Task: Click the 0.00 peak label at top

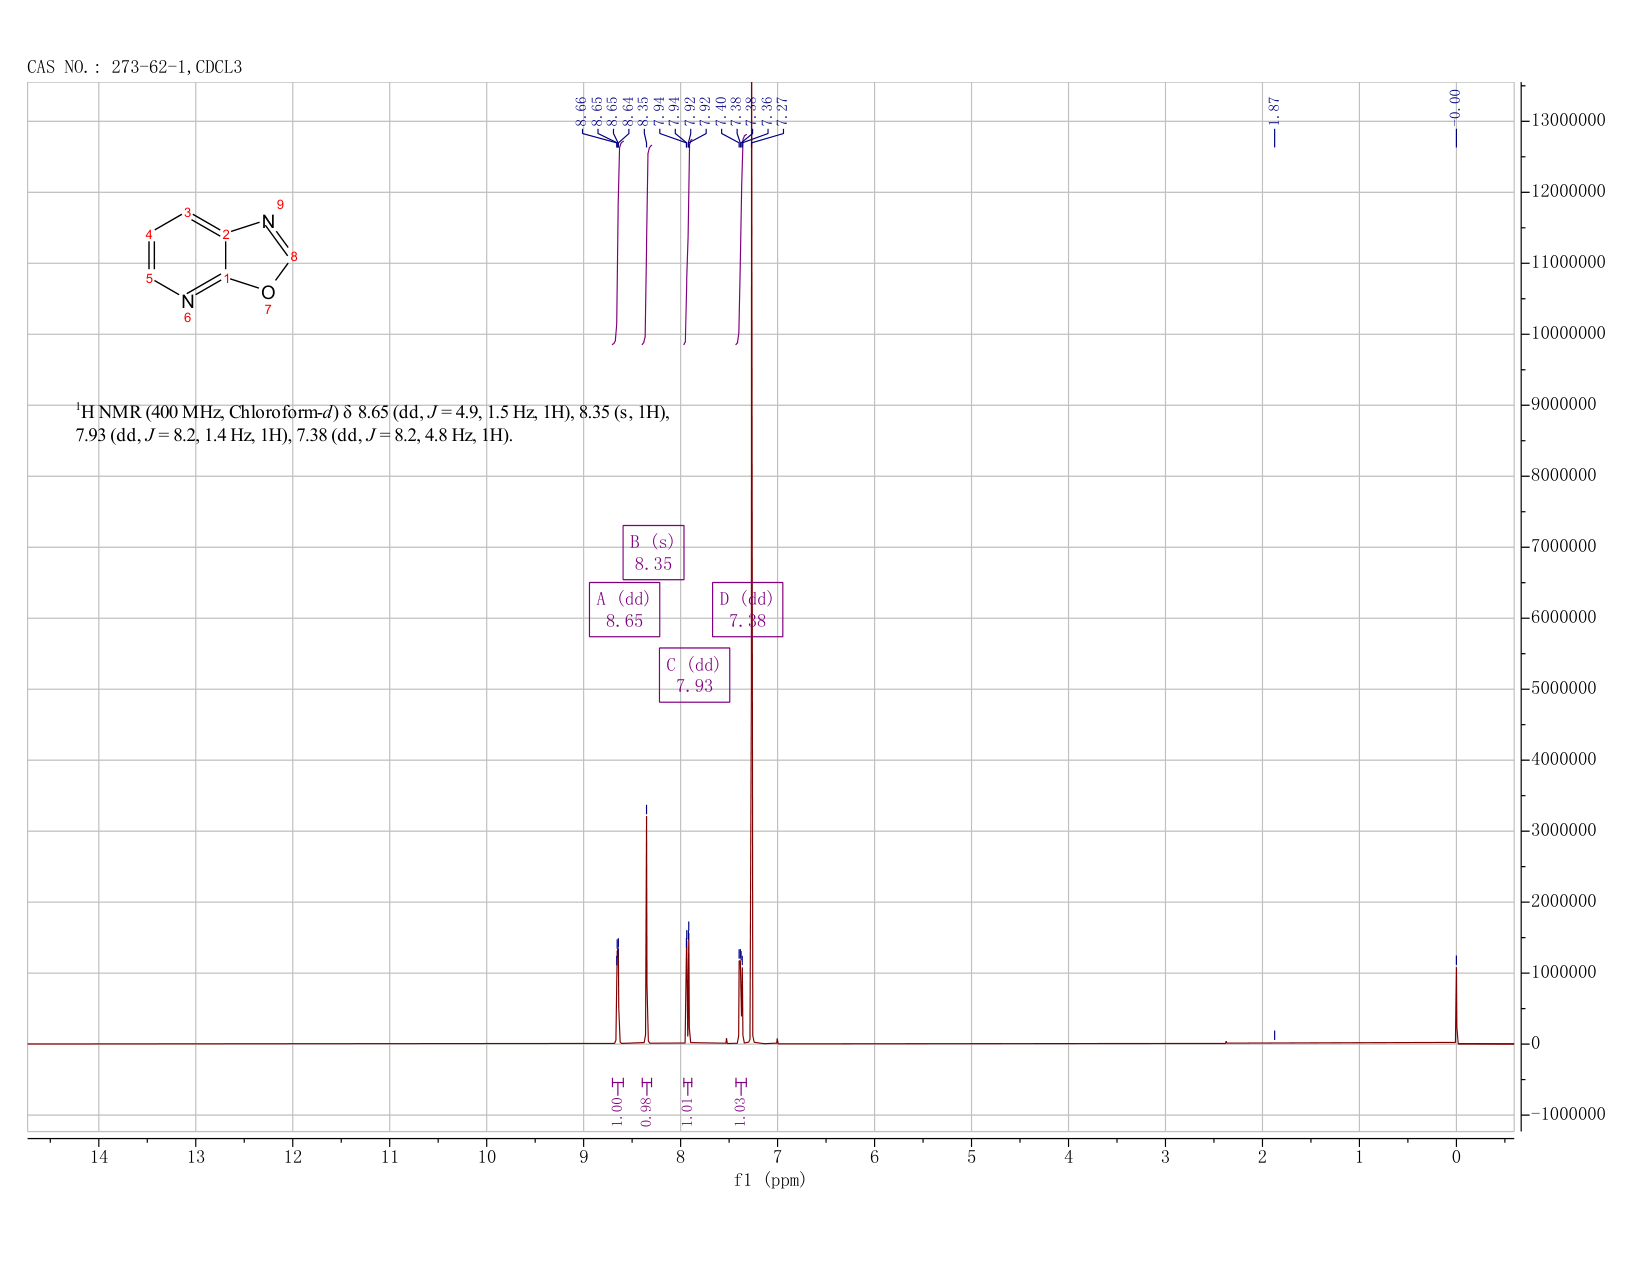Action: click(1455, 105)
